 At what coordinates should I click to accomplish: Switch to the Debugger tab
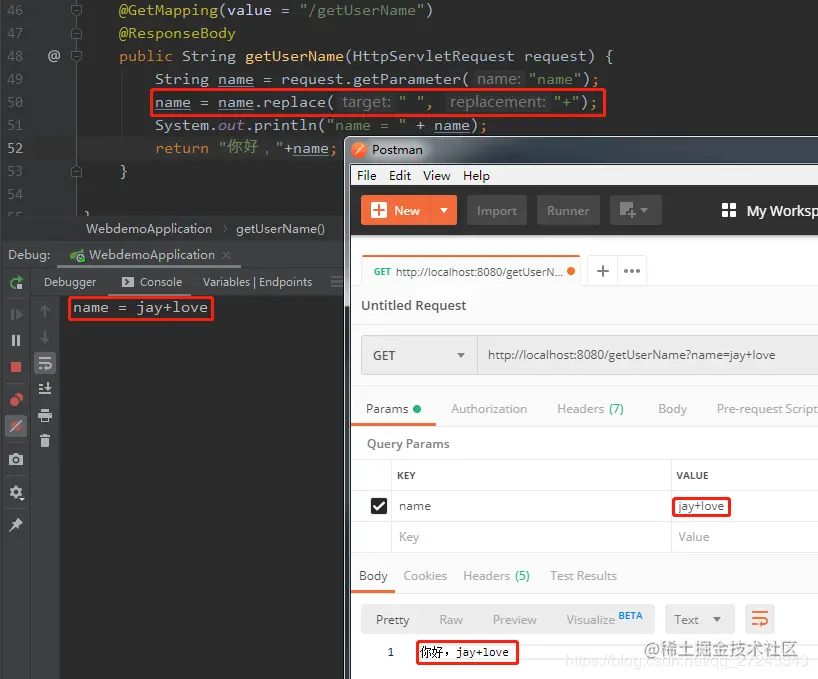pos(70,282)
